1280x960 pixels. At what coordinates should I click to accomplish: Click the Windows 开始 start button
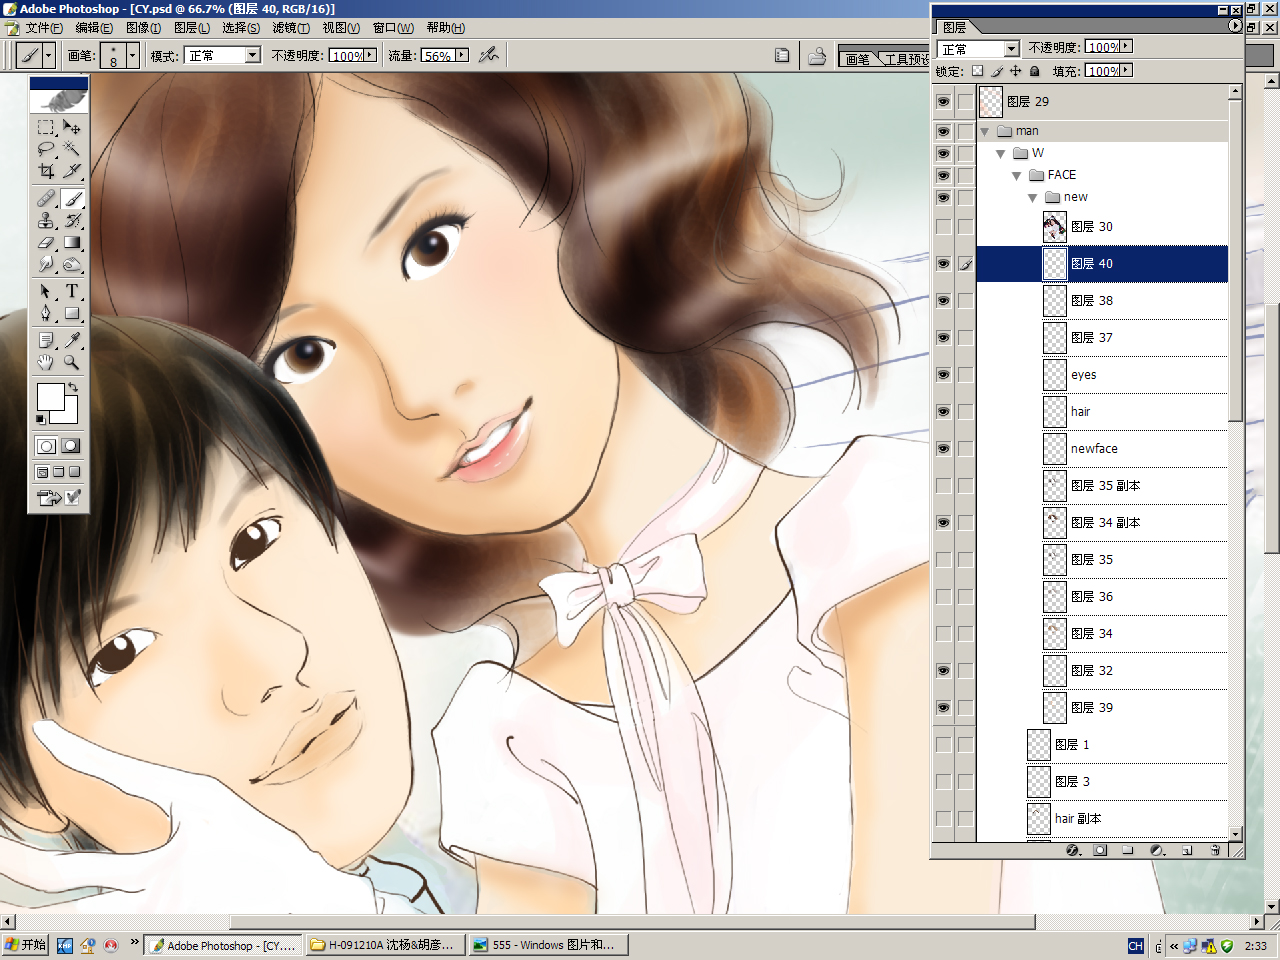(25, 945)
